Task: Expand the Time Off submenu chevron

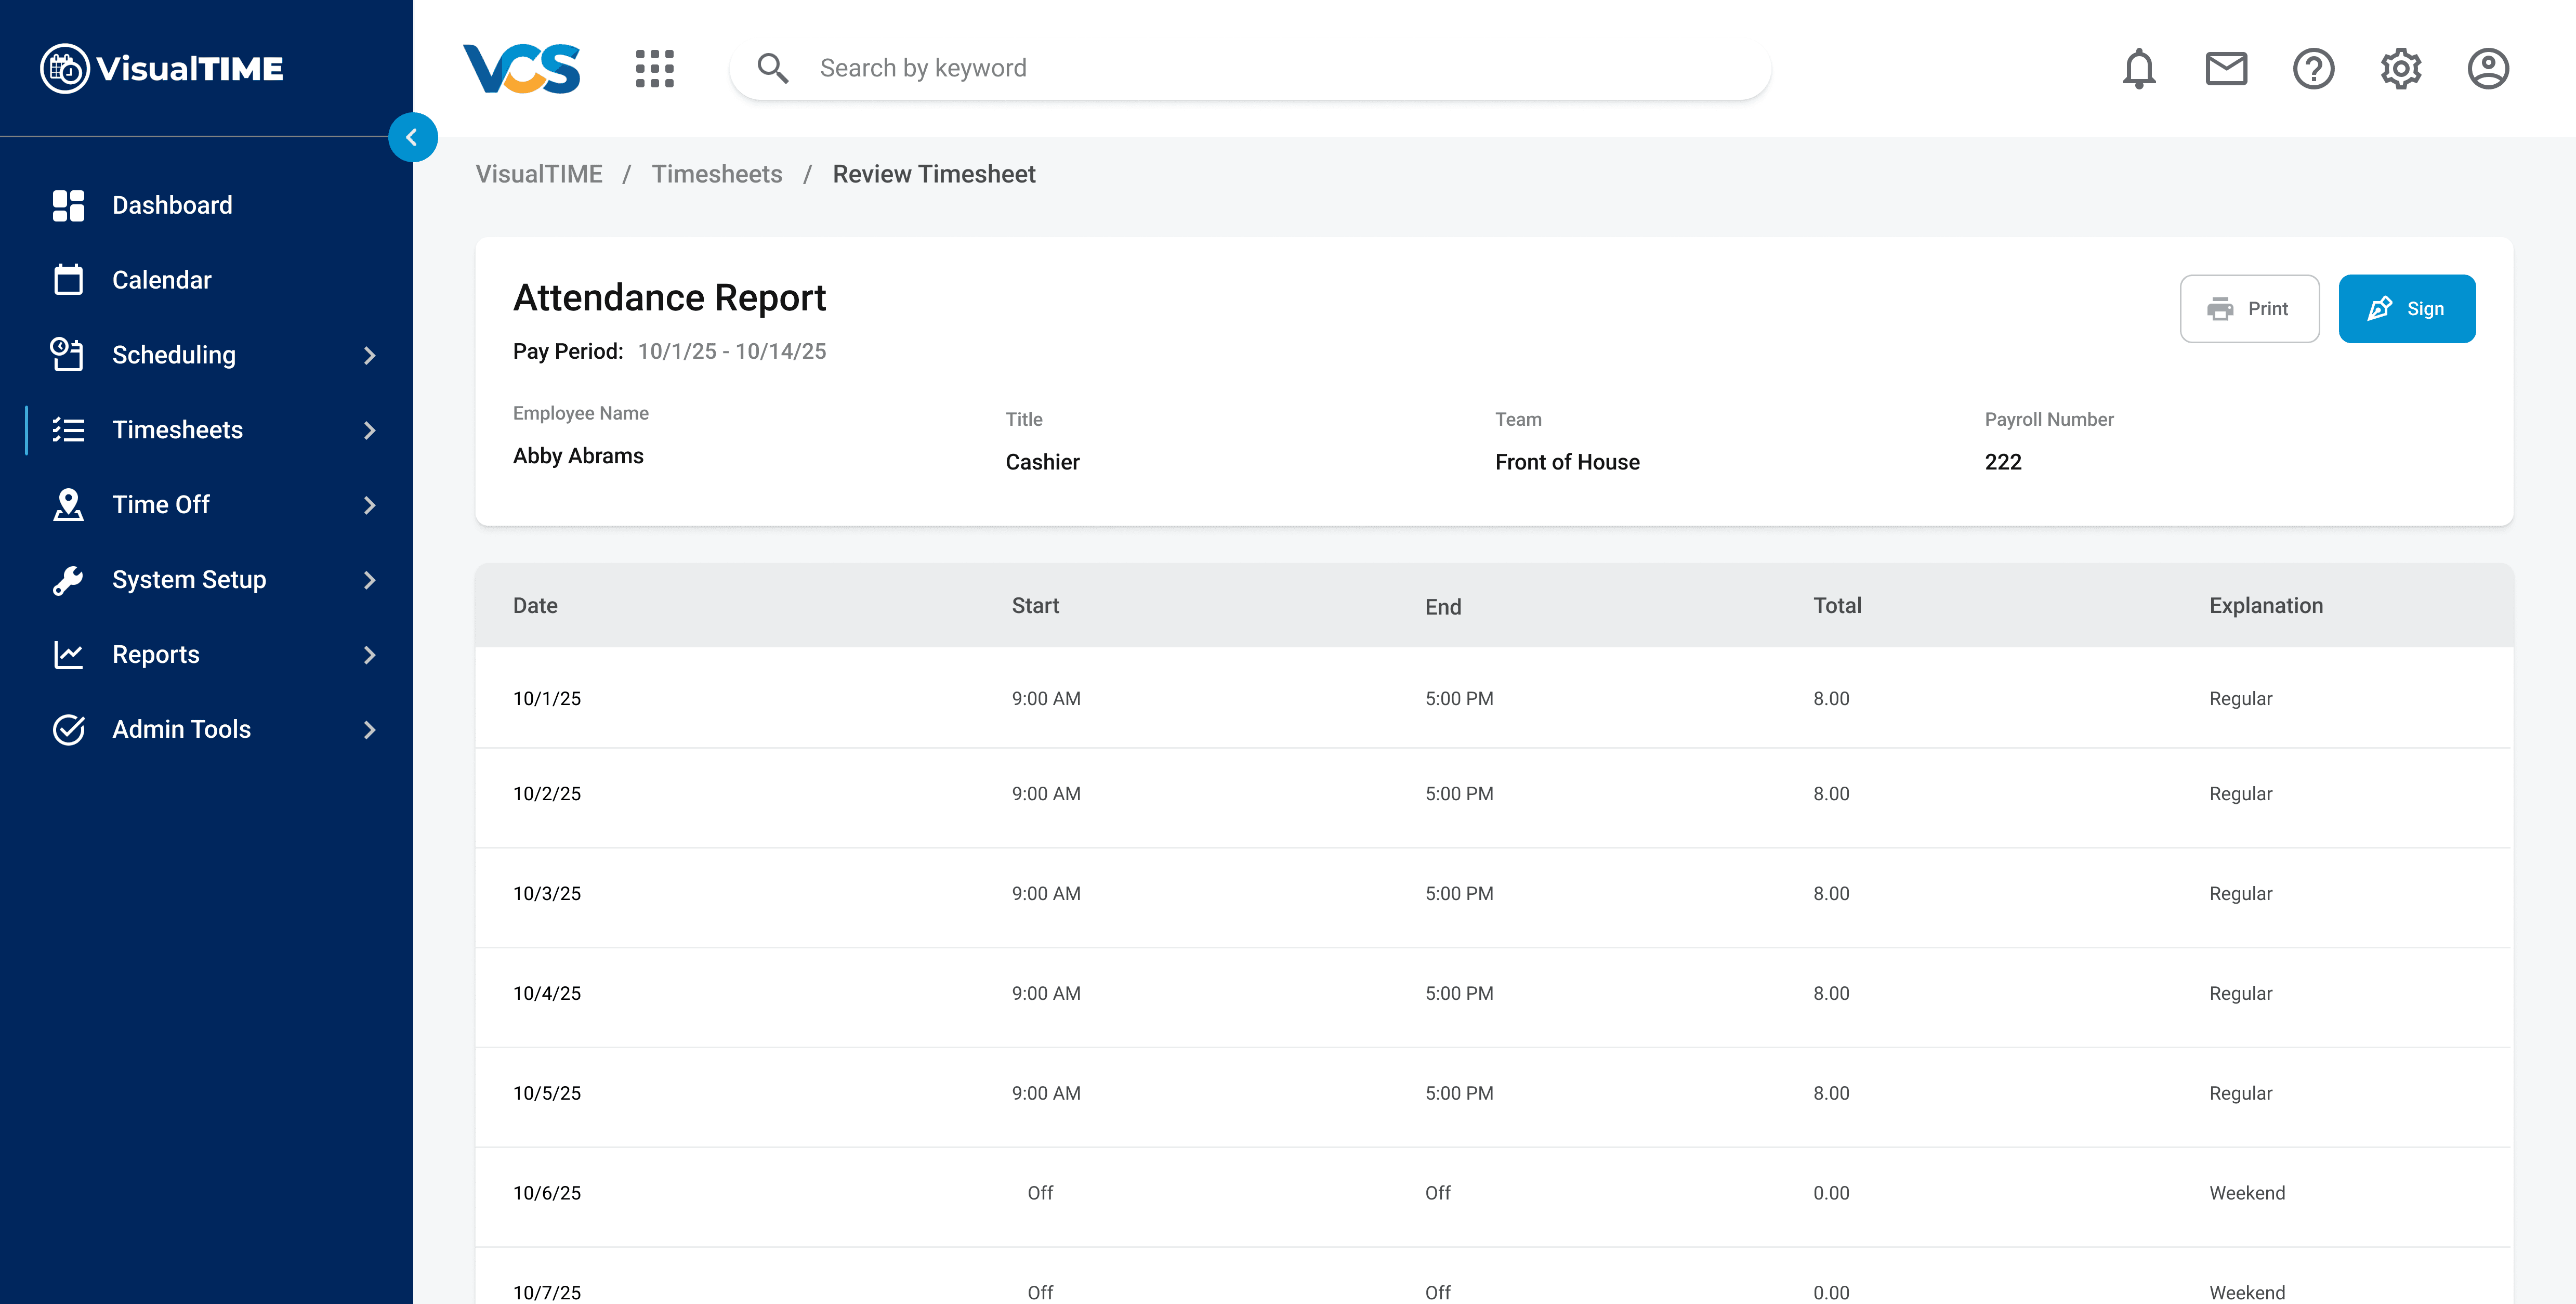Action: (370, 505)
